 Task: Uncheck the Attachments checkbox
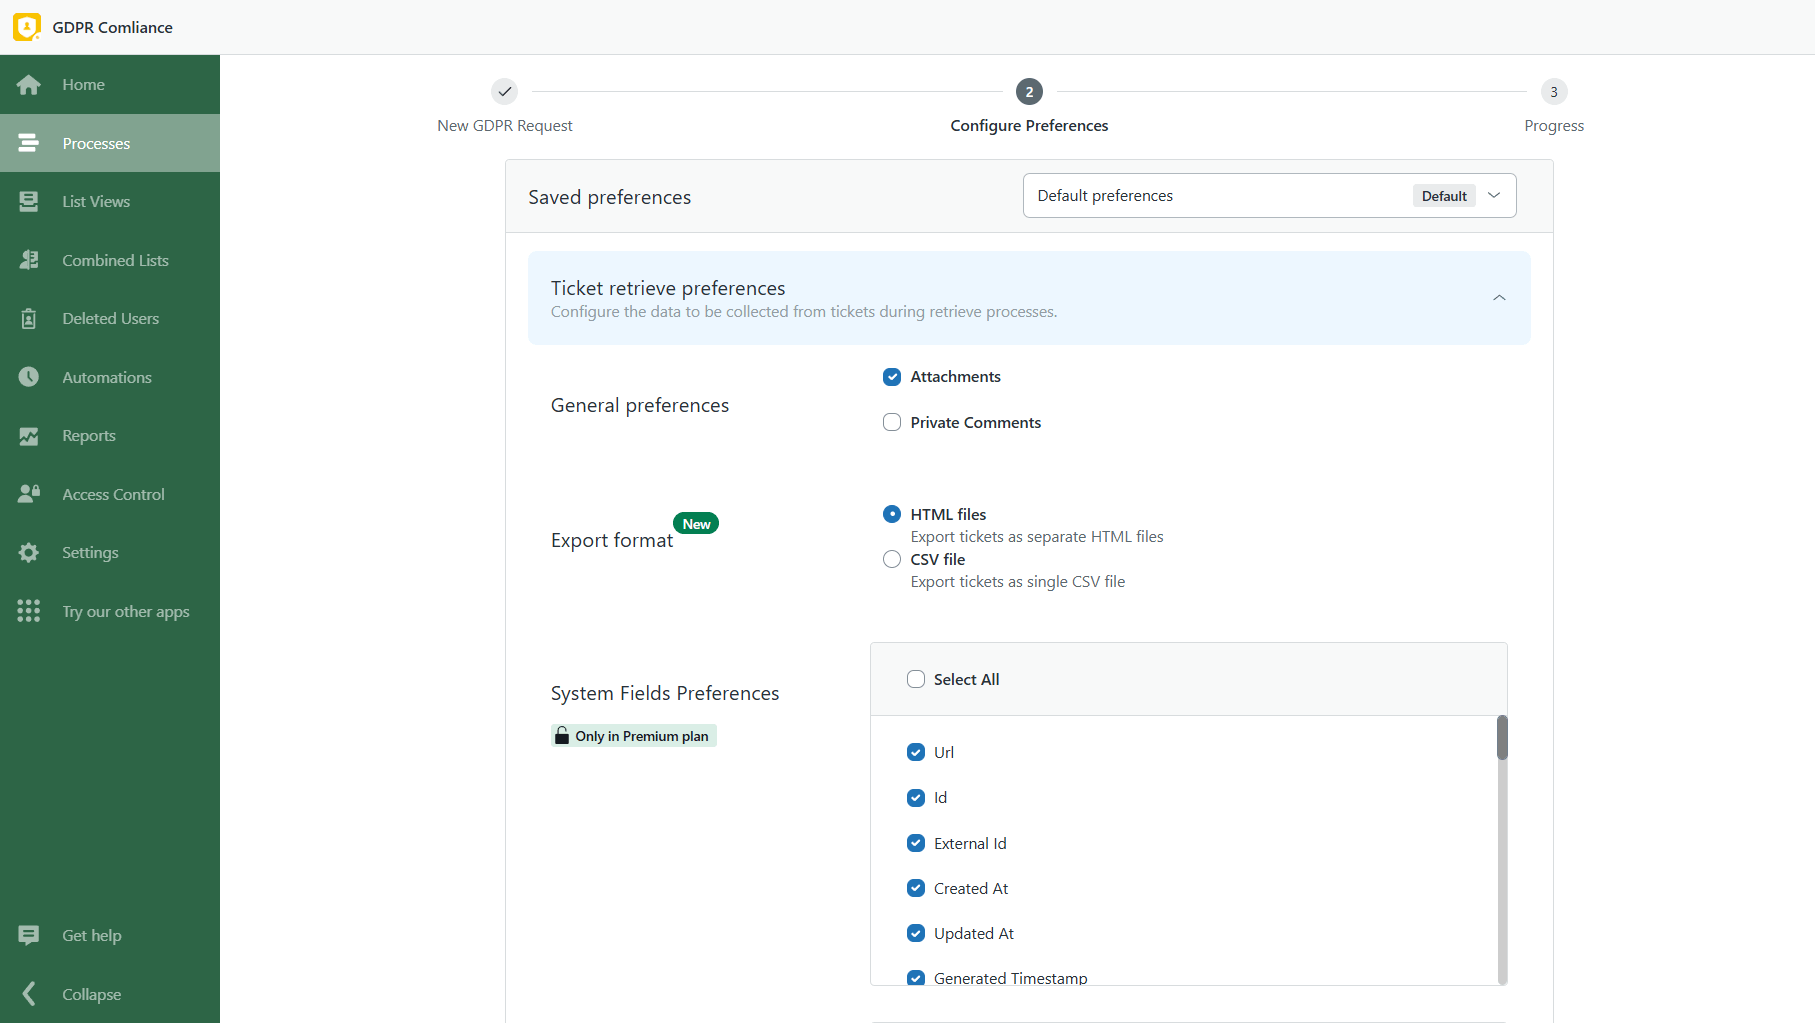892,377
